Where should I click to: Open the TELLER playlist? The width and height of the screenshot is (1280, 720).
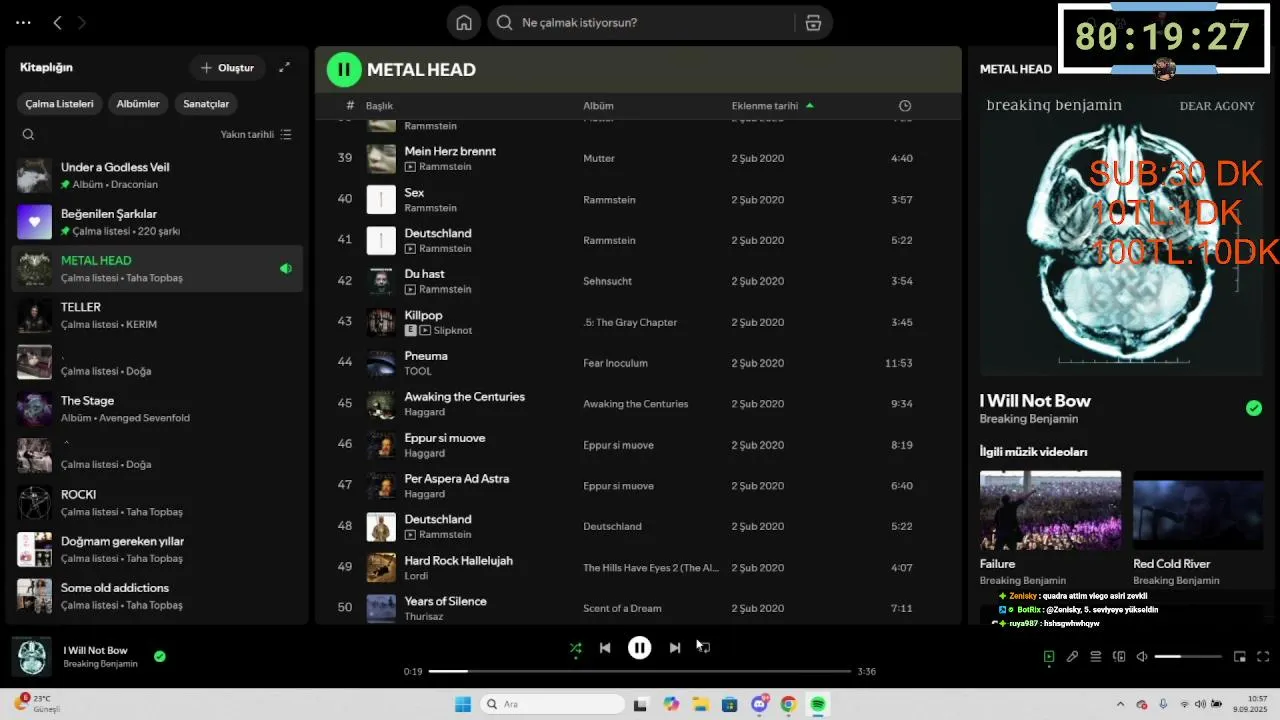click(157, 316)
